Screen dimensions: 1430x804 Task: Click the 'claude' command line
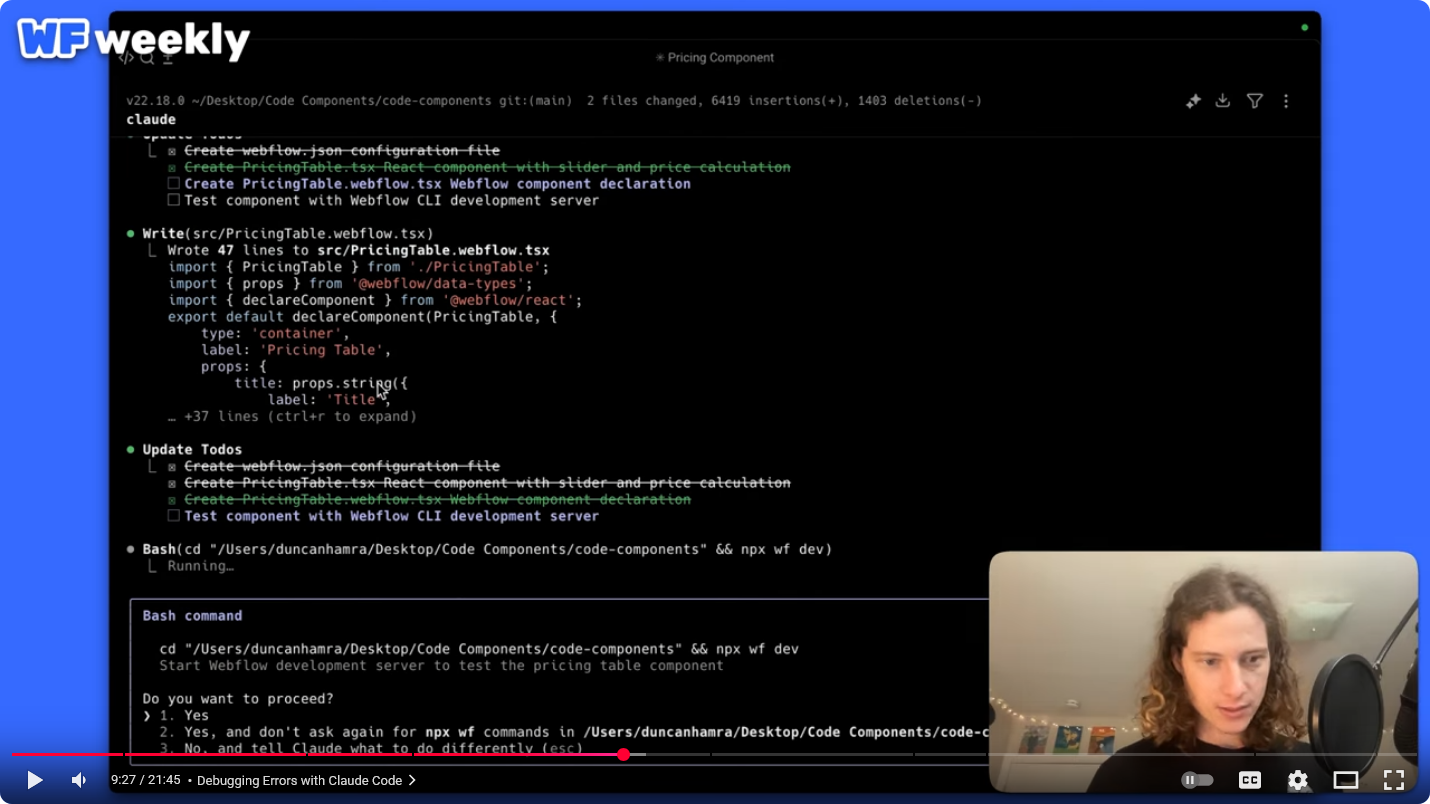click(x=151, y=120)
